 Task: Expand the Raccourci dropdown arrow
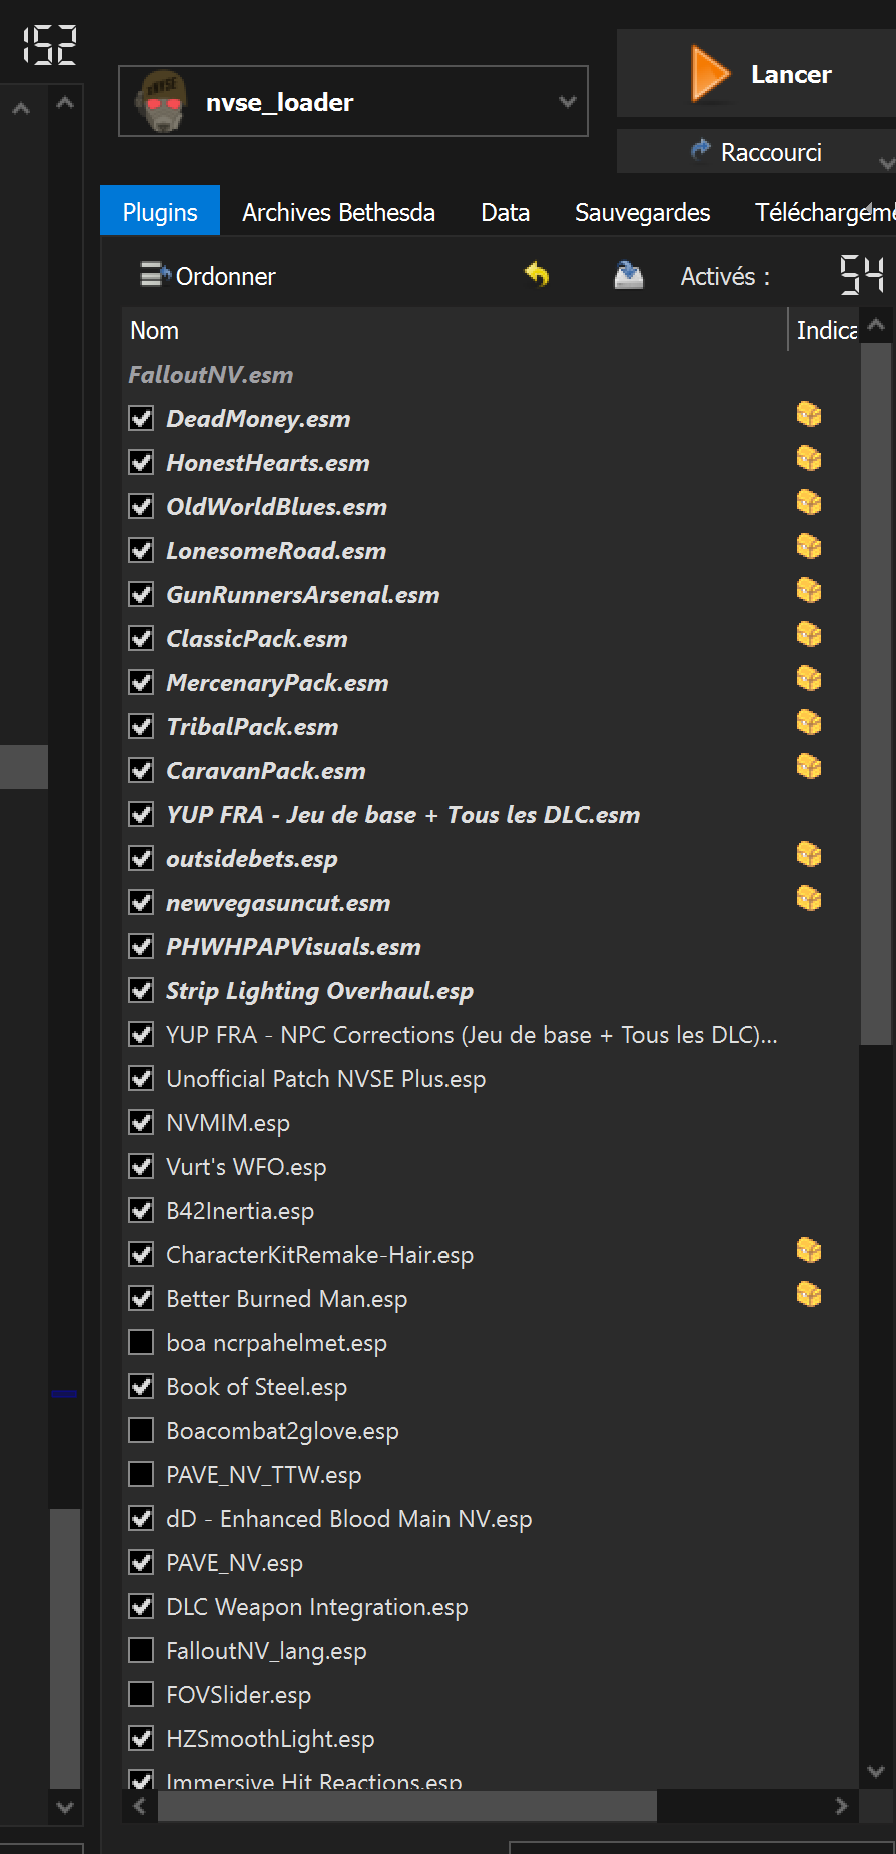pyautogui.click(x=886, y=163)
